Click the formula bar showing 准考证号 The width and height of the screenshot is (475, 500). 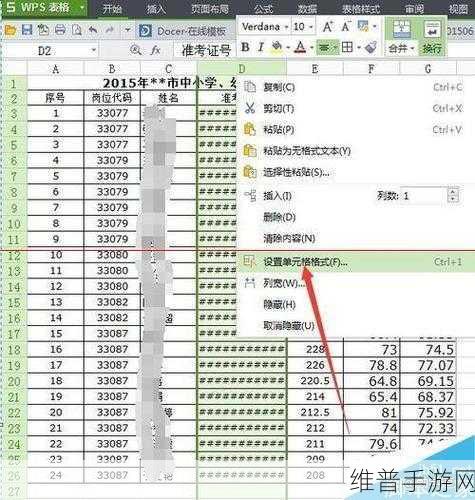coord(206,50)
